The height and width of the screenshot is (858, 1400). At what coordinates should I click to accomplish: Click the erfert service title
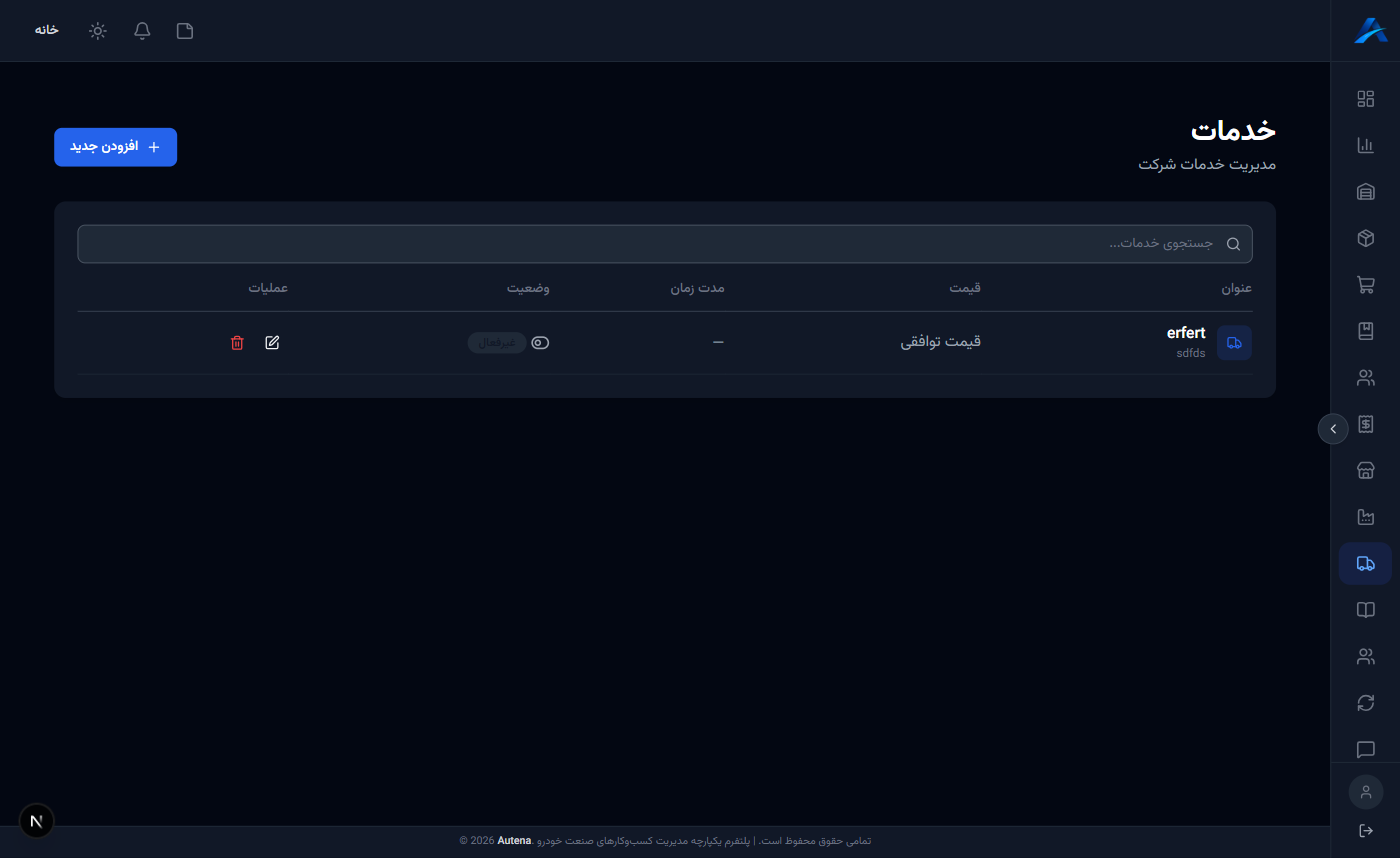click(1186, 333)
